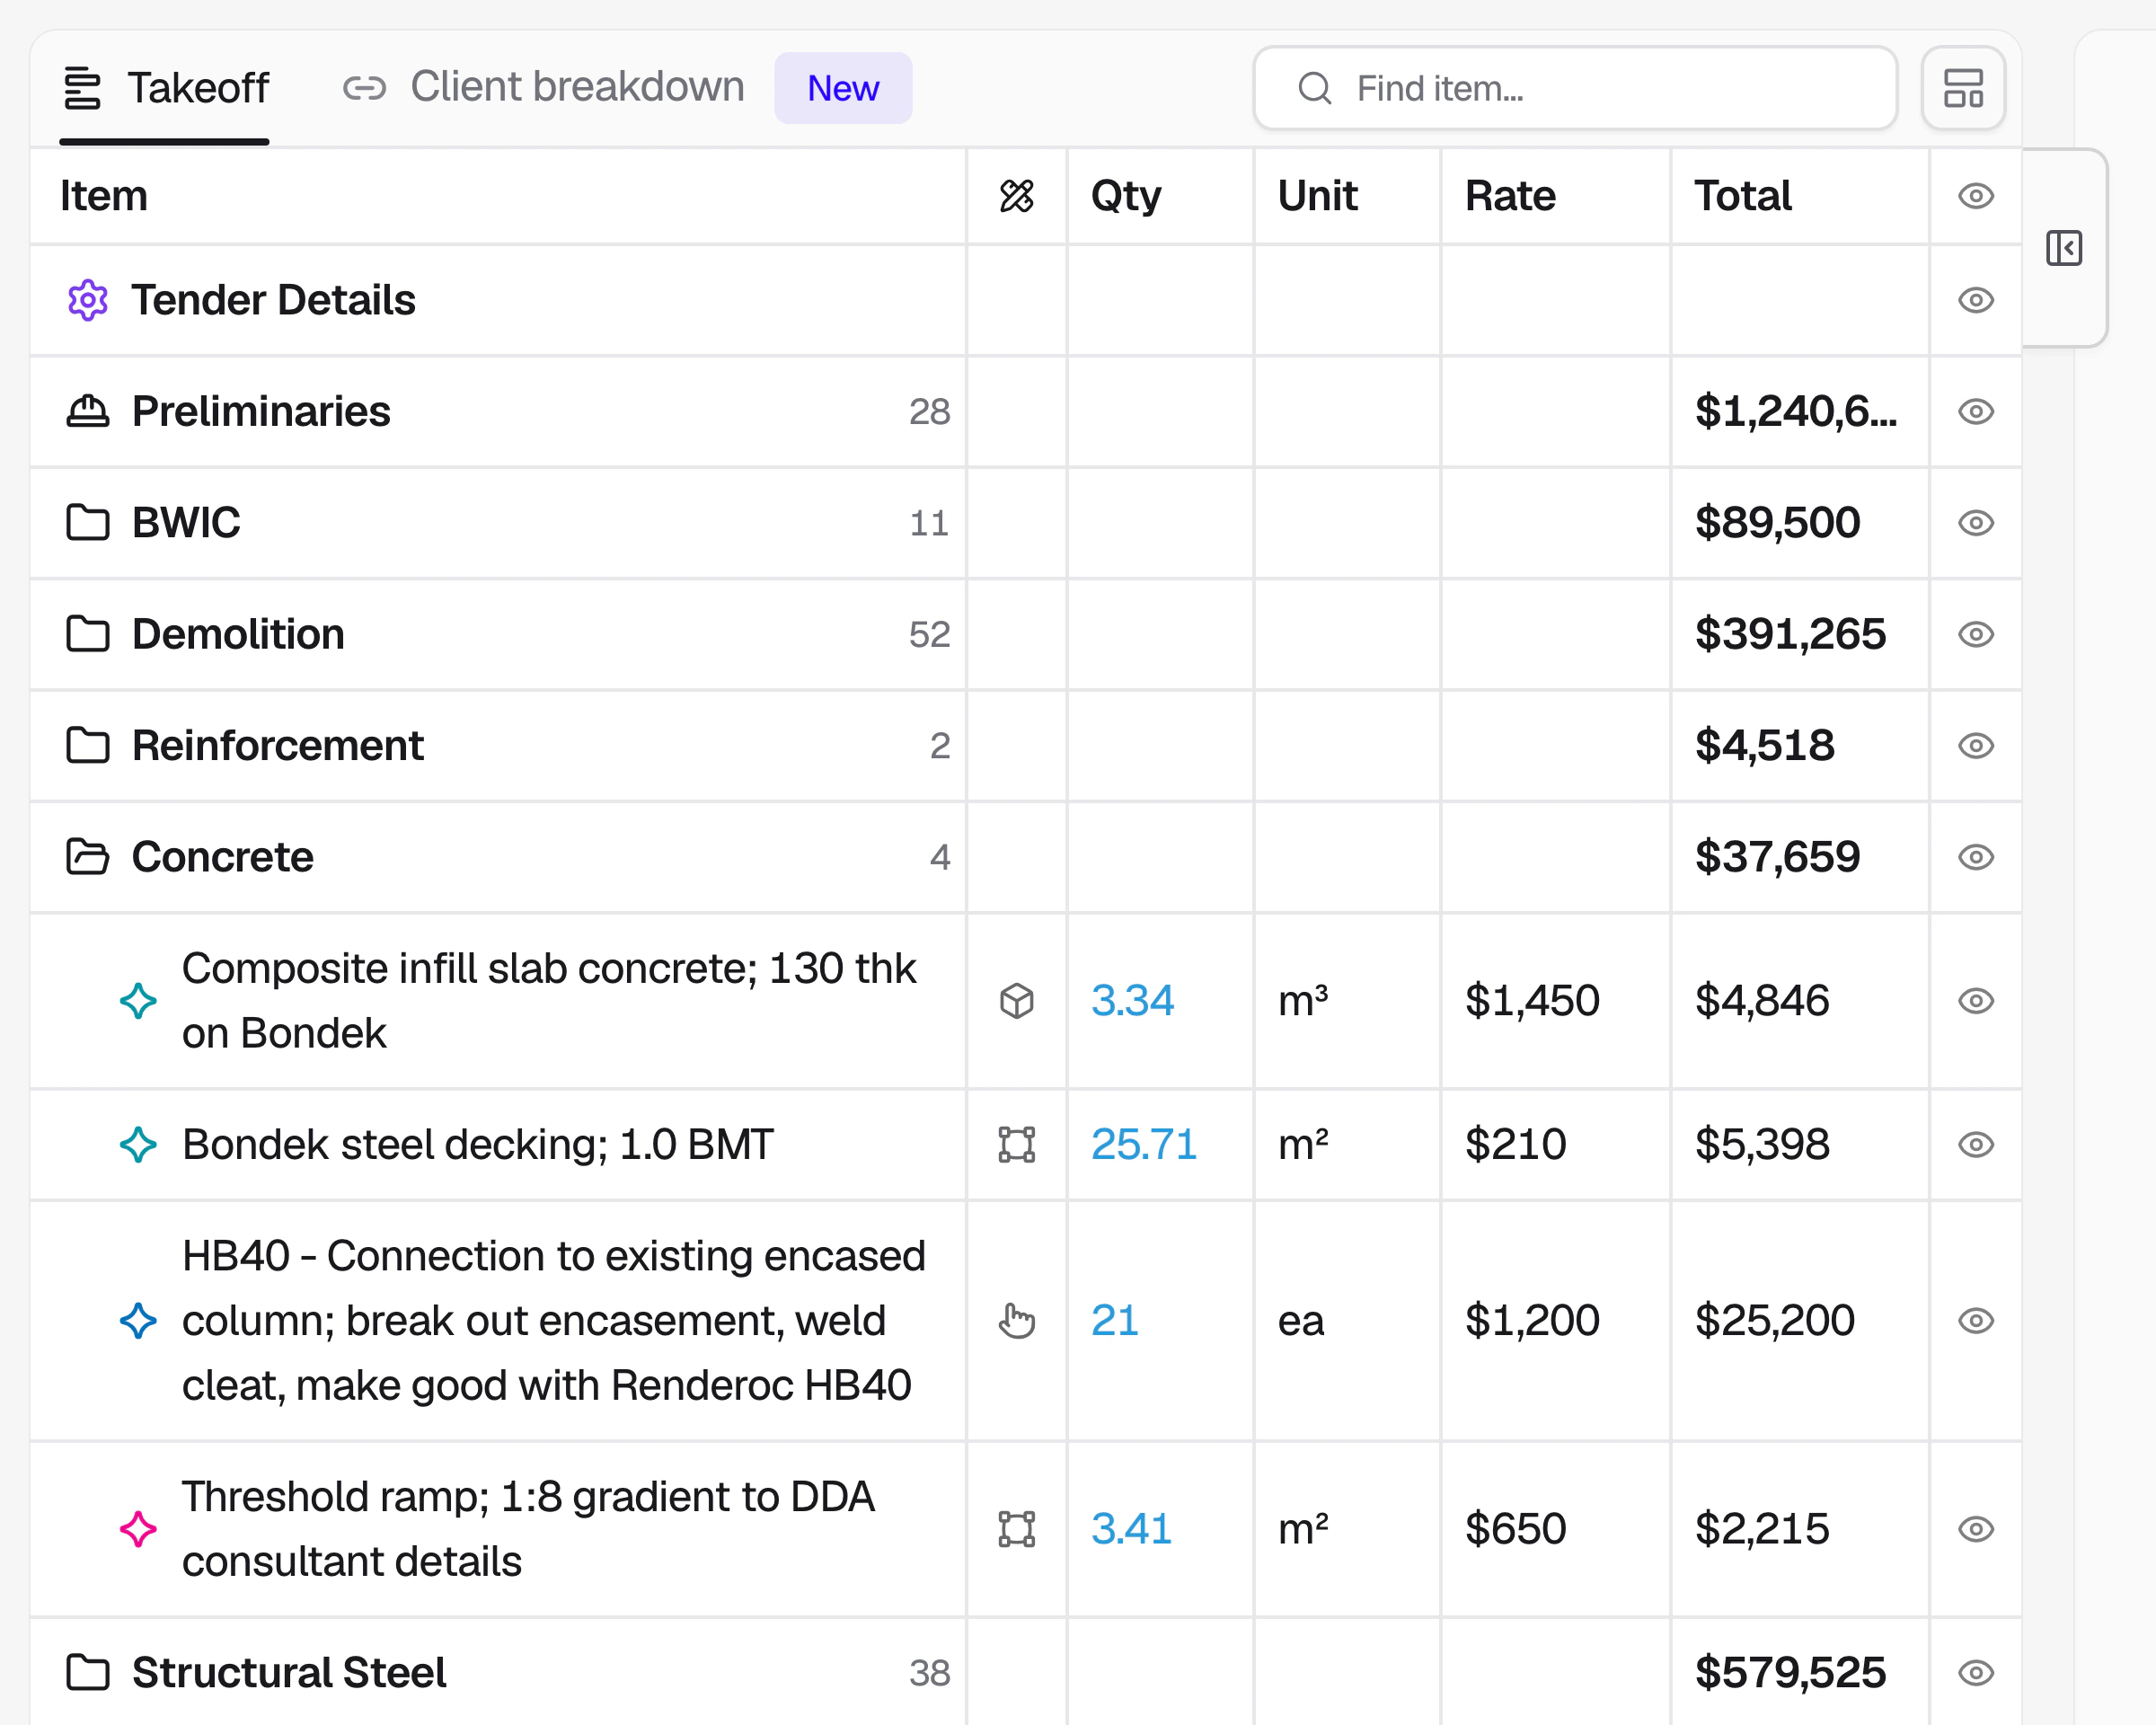Screen dimensions: 2156x1725
Task: Switch to the Client breakdown tab
Action: 544,88
